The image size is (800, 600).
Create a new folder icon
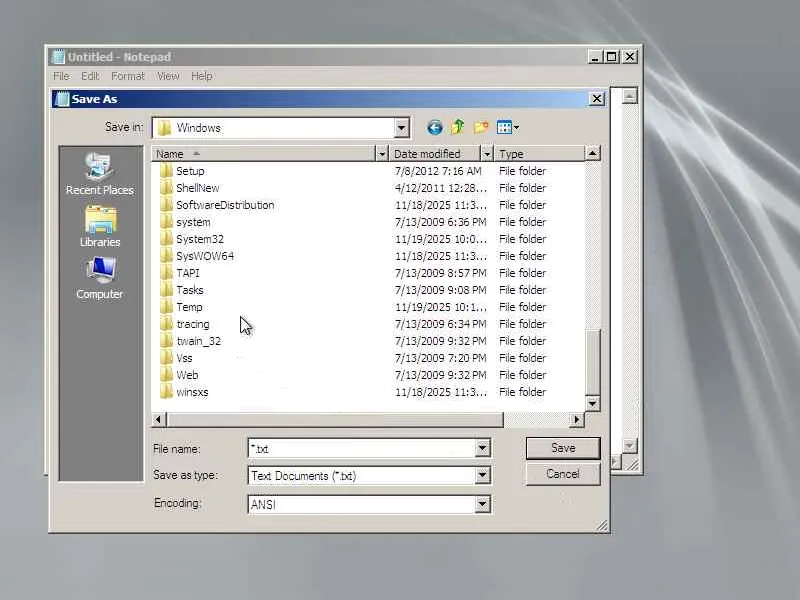click(481, 127)
